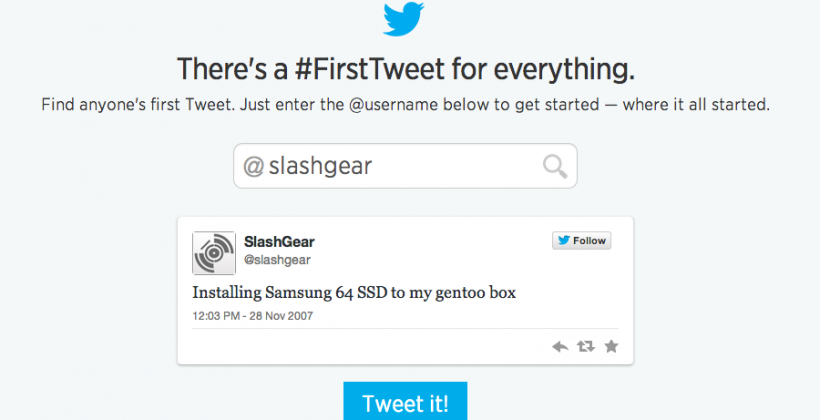Click the "Find anyone's first Tweet" sentence
820x420 pixels.
(138, 105)
